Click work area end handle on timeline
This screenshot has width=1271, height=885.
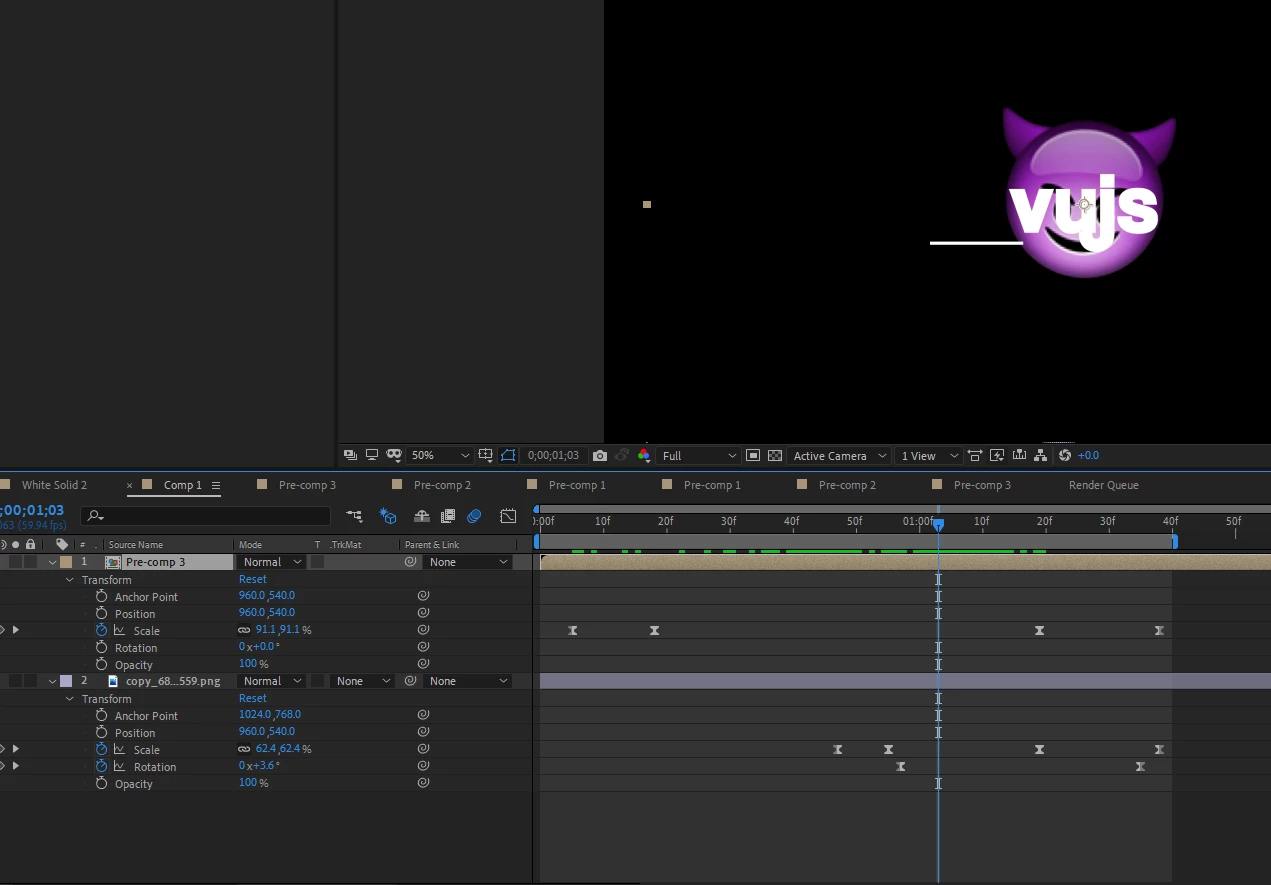pyautogui.click(x=1174, y=541)
